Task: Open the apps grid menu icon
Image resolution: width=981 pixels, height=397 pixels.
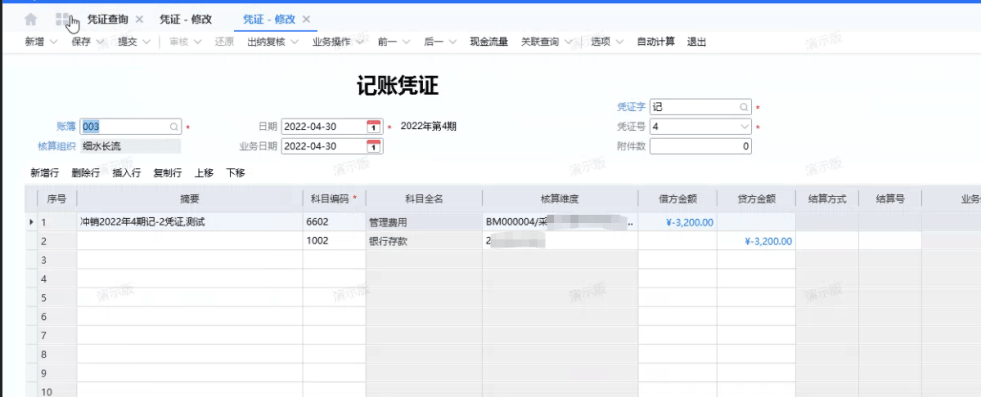Action: point(62,19)
